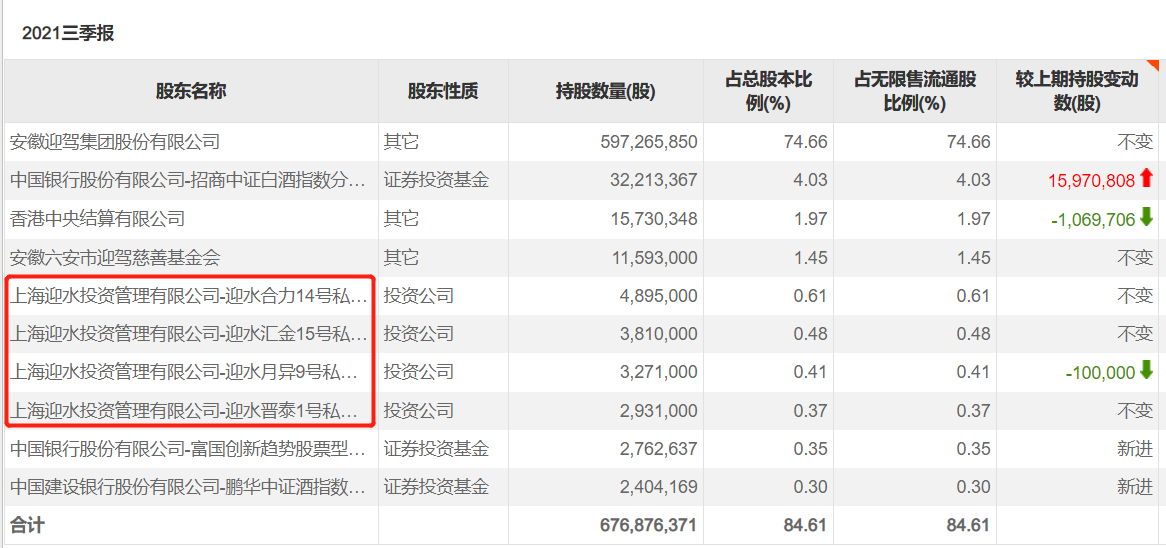The image size is (1166, 548).
Task: Click the 2021三季报 heading
Action: point(68,33)
